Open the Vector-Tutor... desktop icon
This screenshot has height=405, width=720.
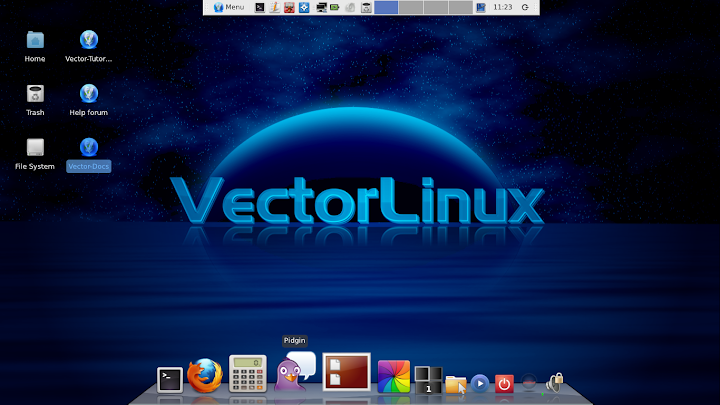pos(89,46)
